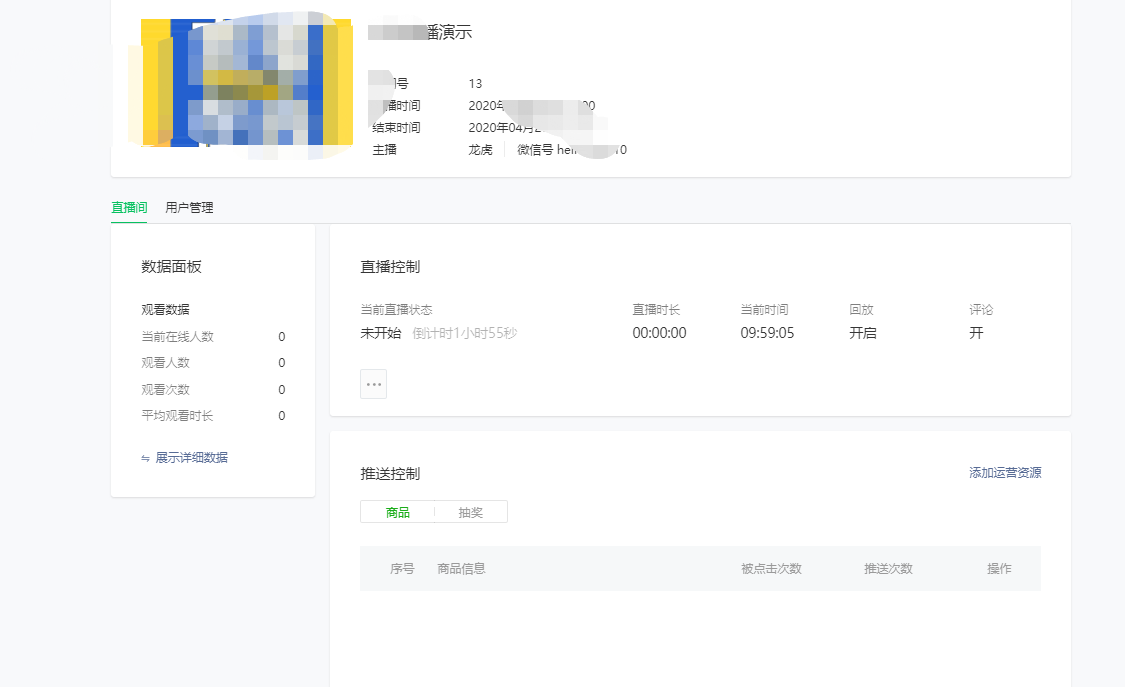Click the 未开始 status text

tap(380, 333)
